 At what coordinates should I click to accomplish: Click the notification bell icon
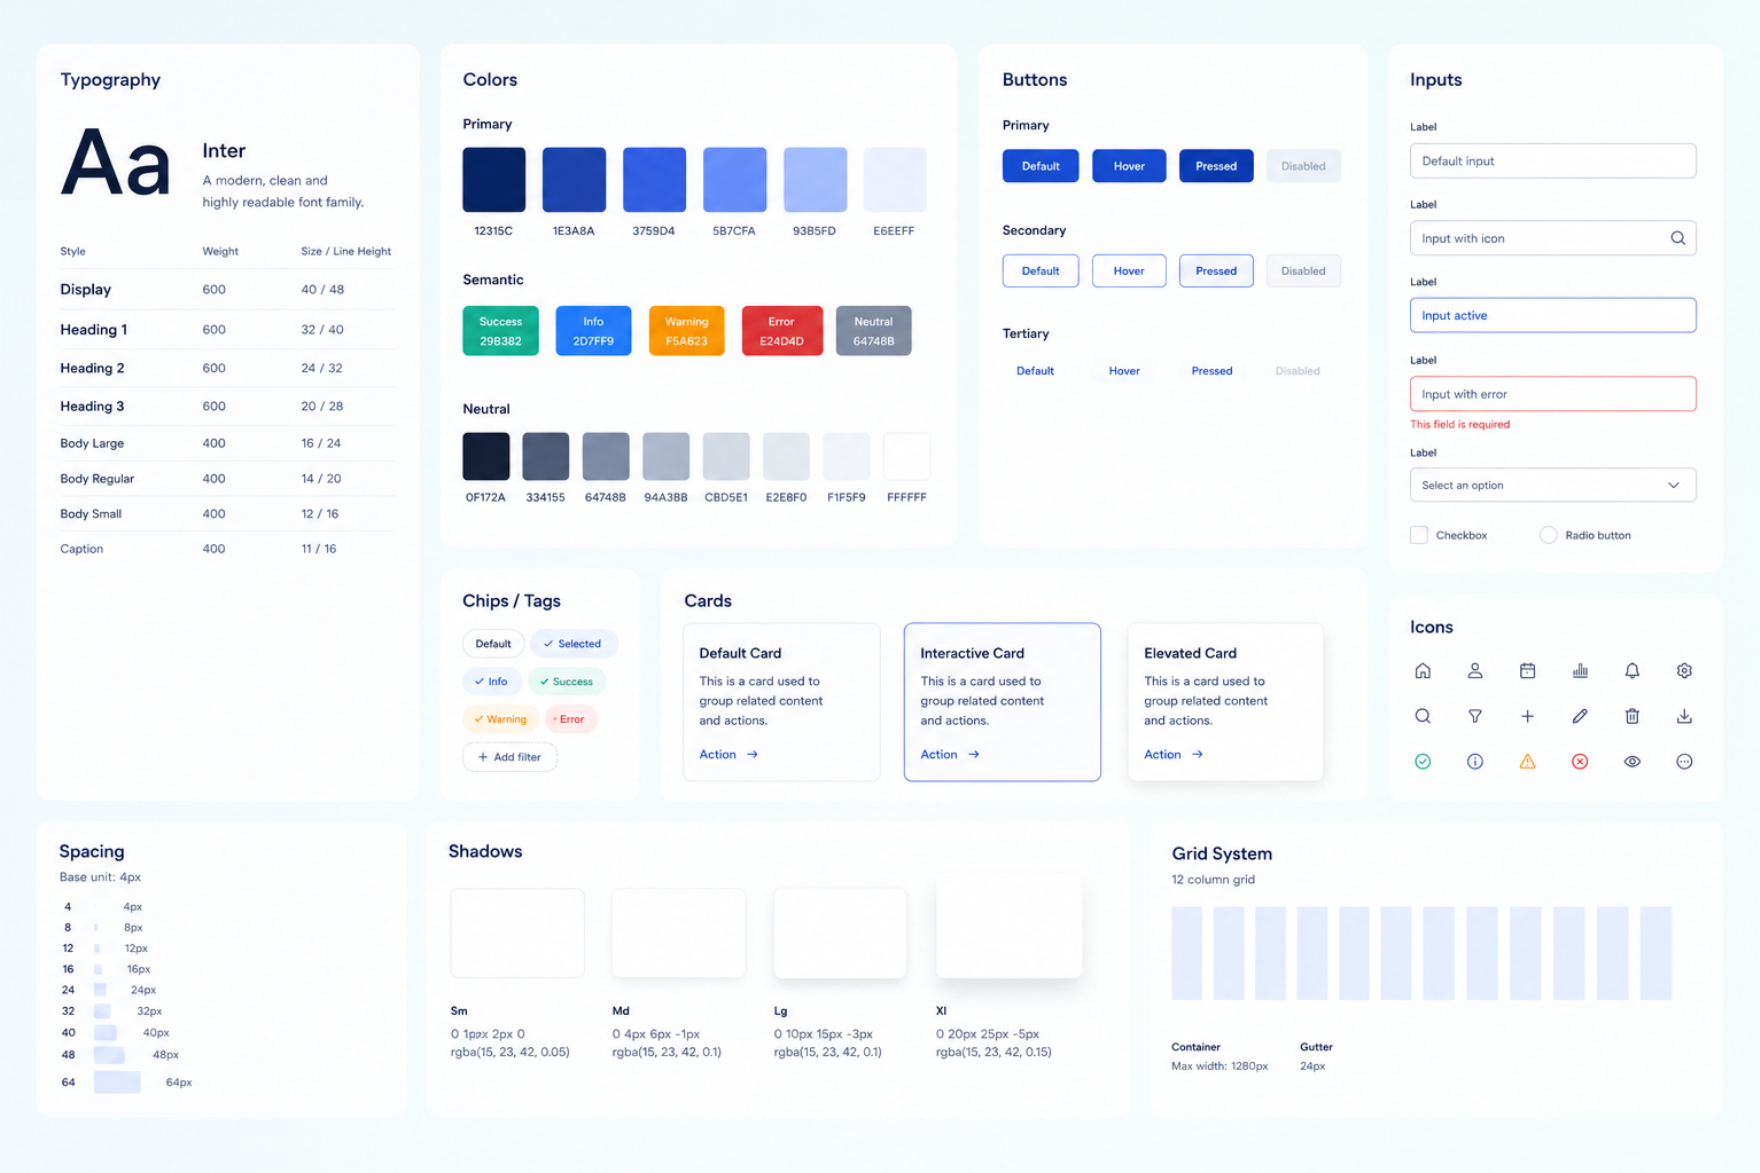1632,671
